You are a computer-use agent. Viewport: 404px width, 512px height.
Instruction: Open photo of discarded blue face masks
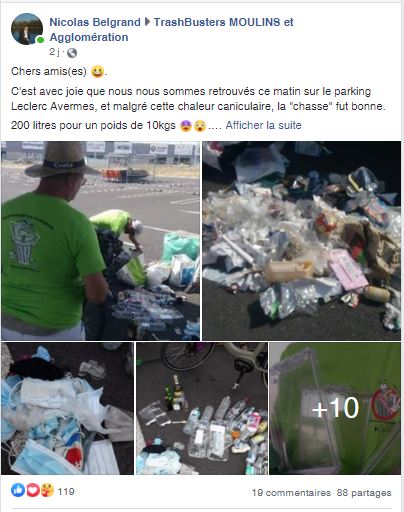click(x=67, y=408)
